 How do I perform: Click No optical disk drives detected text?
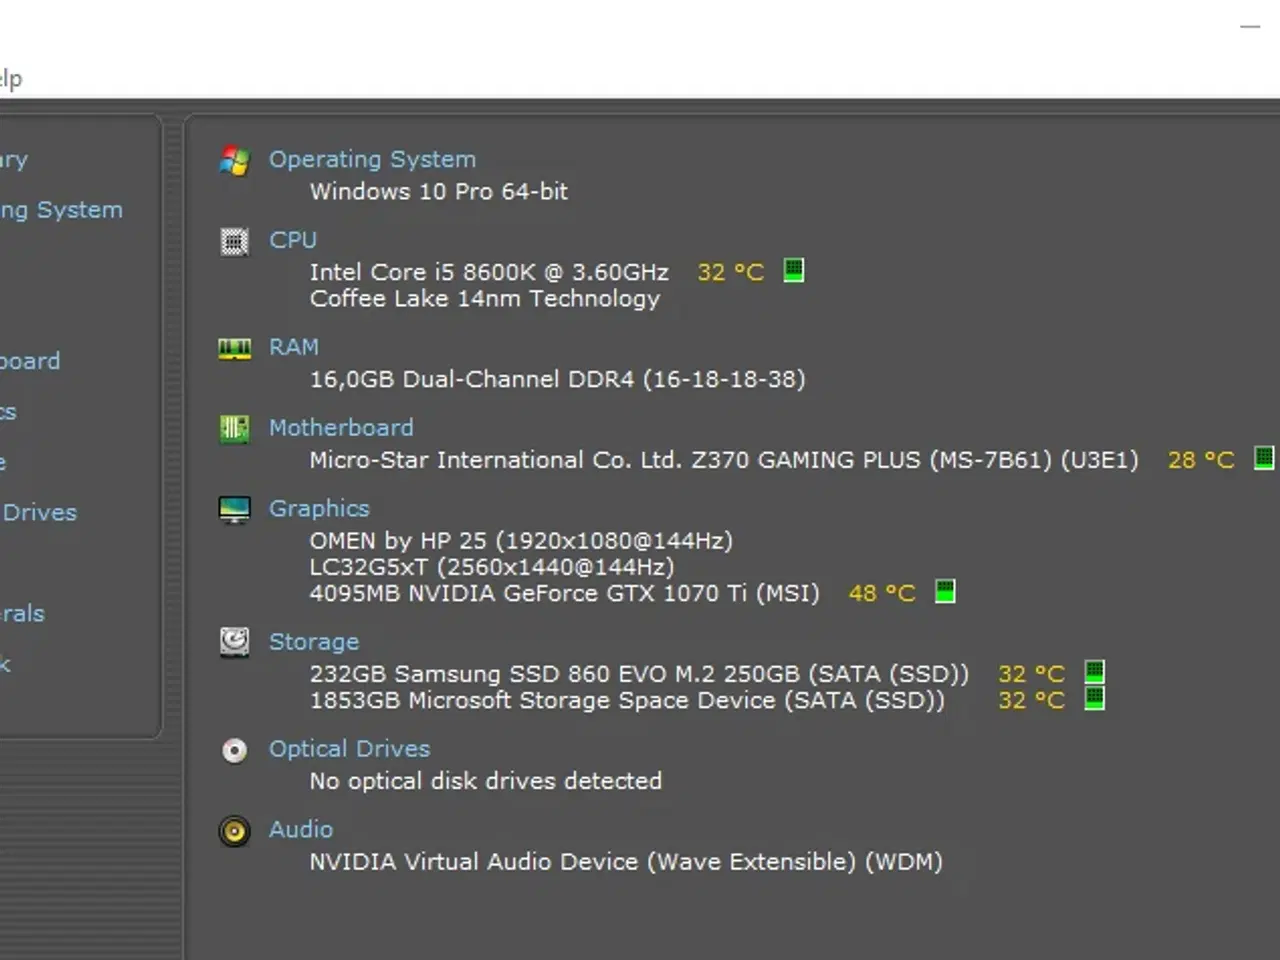pos(486,781)
